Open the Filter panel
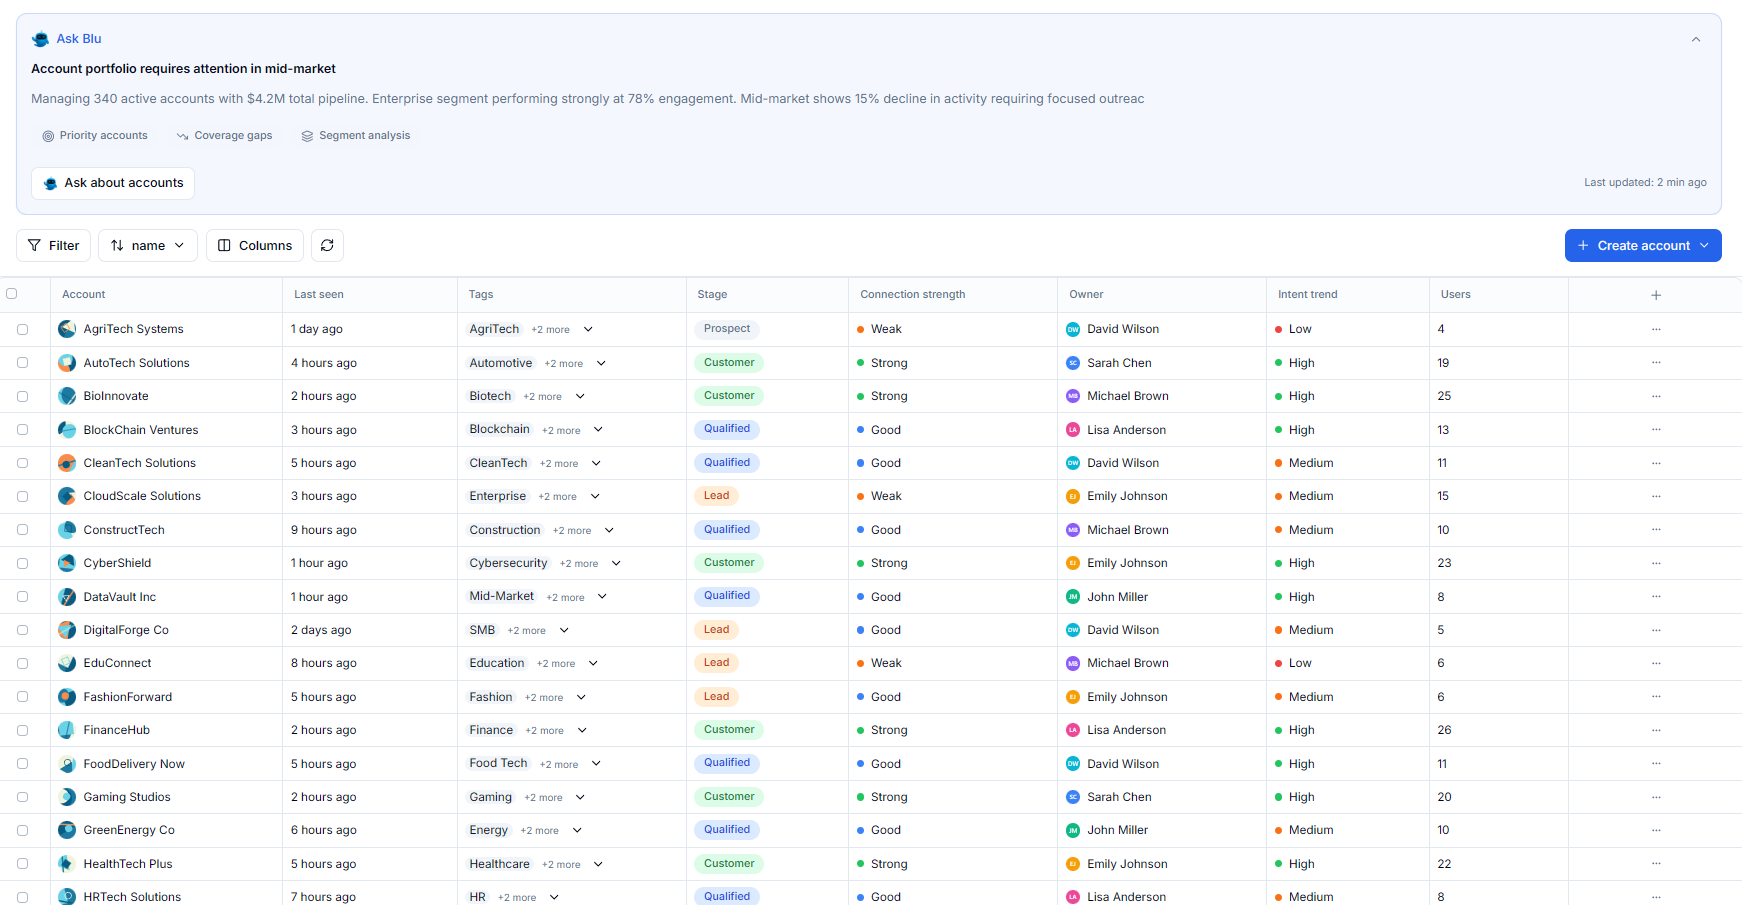 [53, 245]
